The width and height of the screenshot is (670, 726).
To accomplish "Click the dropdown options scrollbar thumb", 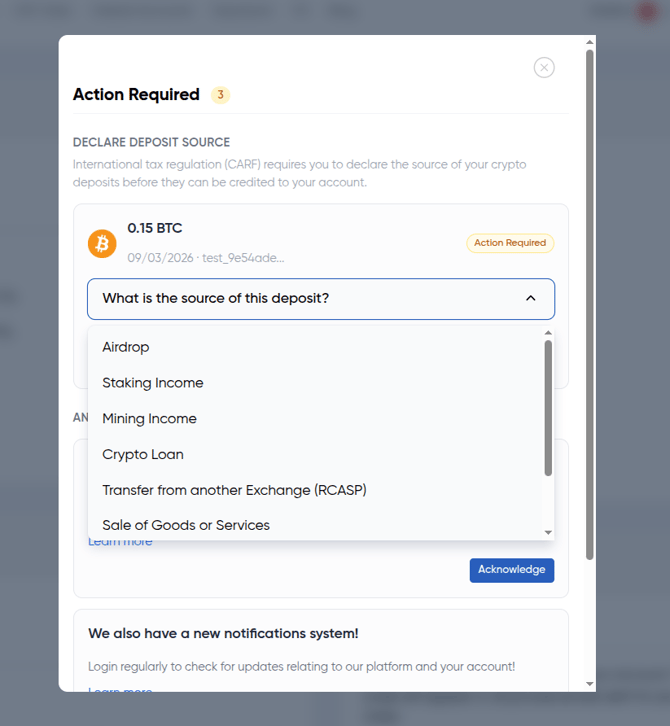I will pyautogui.click(x=548, y=408).
